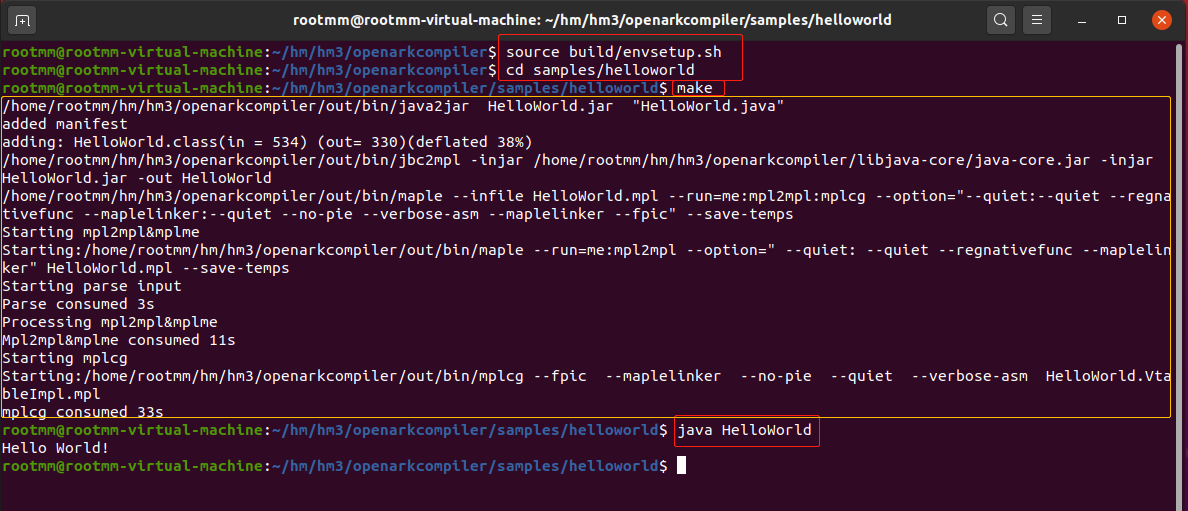Open a new terminal tab
This screenshot has width=1188, height=511.
(23, 20)
